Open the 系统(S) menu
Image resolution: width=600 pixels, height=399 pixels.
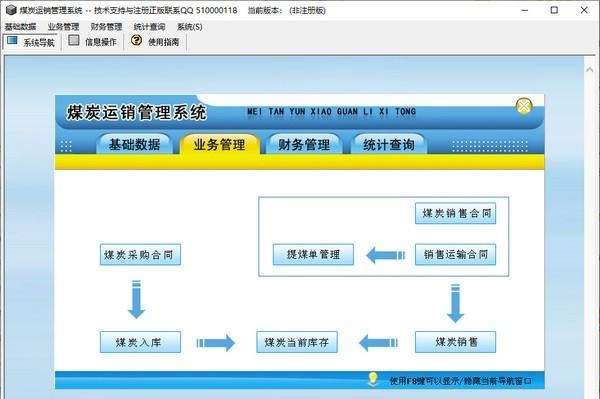(189, 27)
